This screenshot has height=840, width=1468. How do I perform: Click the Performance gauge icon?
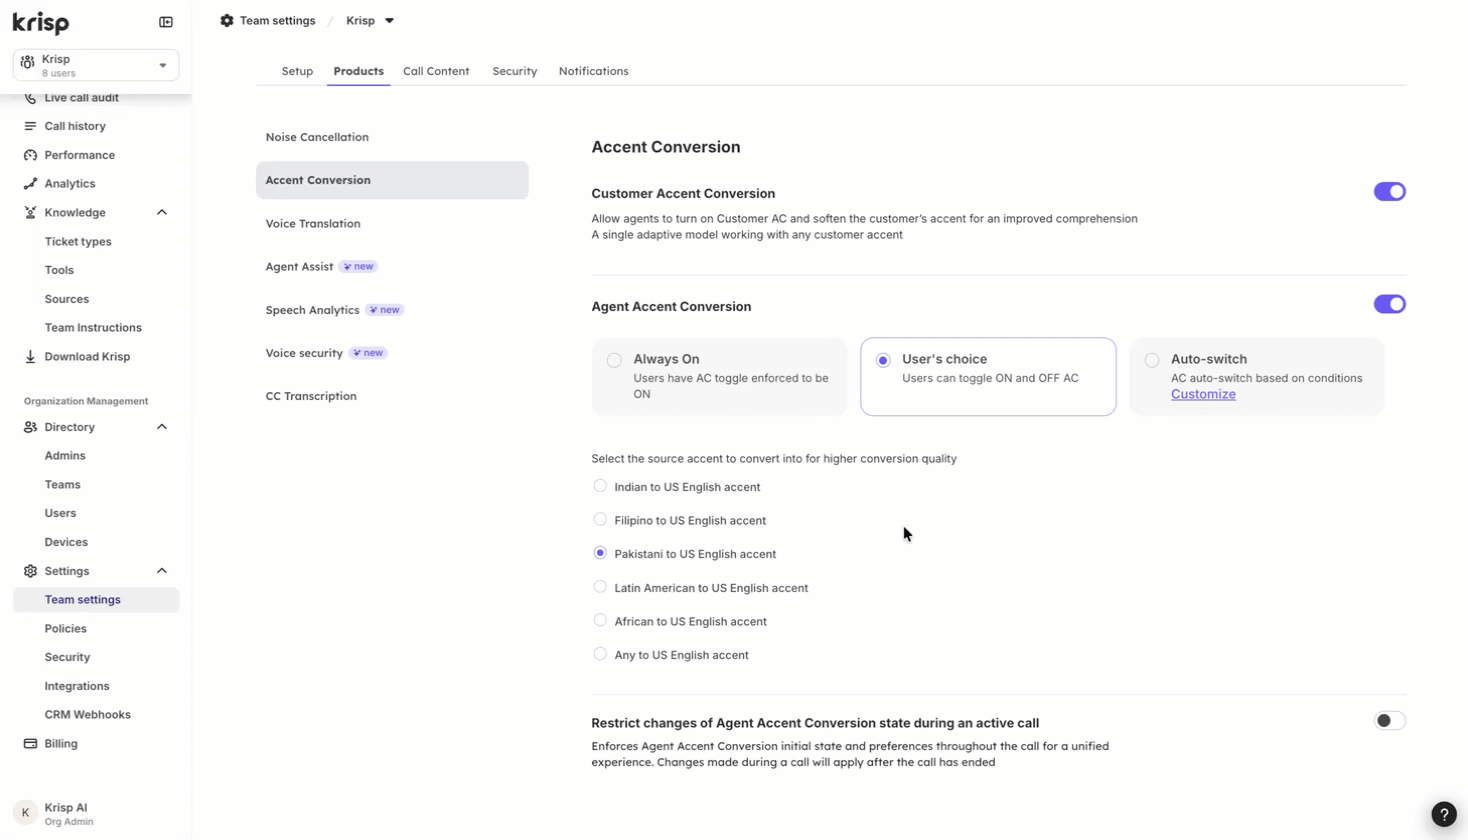point(30,155)
